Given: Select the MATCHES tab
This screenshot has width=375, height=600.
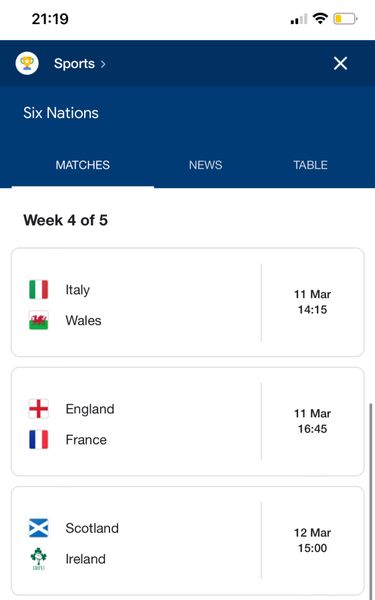Looking at the screenshot, I should (83, 165).
